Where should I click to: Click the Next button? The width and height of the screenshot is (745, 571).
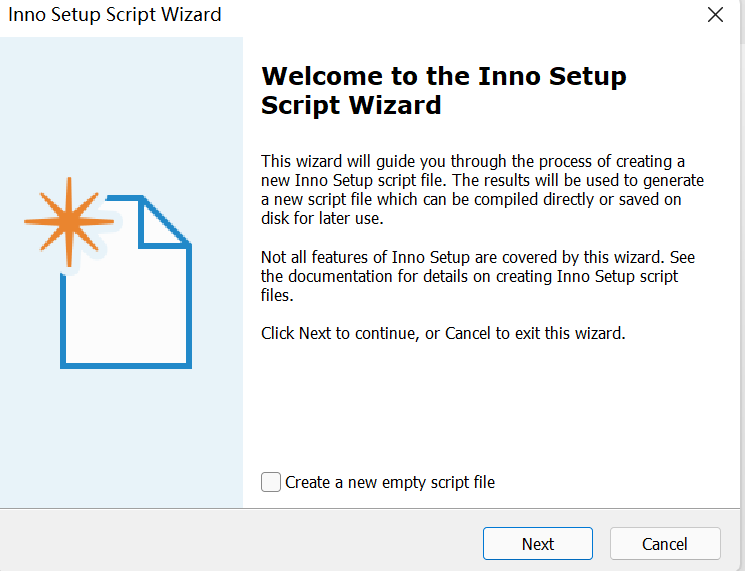click(538, 543)
